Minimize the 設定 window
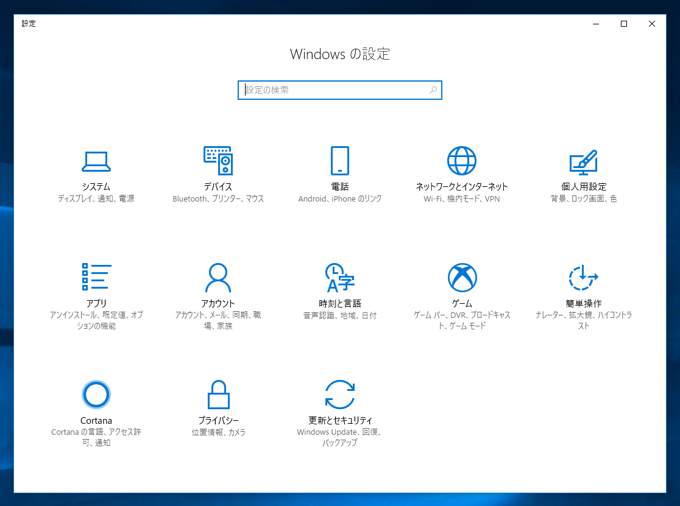 [596, 24]
